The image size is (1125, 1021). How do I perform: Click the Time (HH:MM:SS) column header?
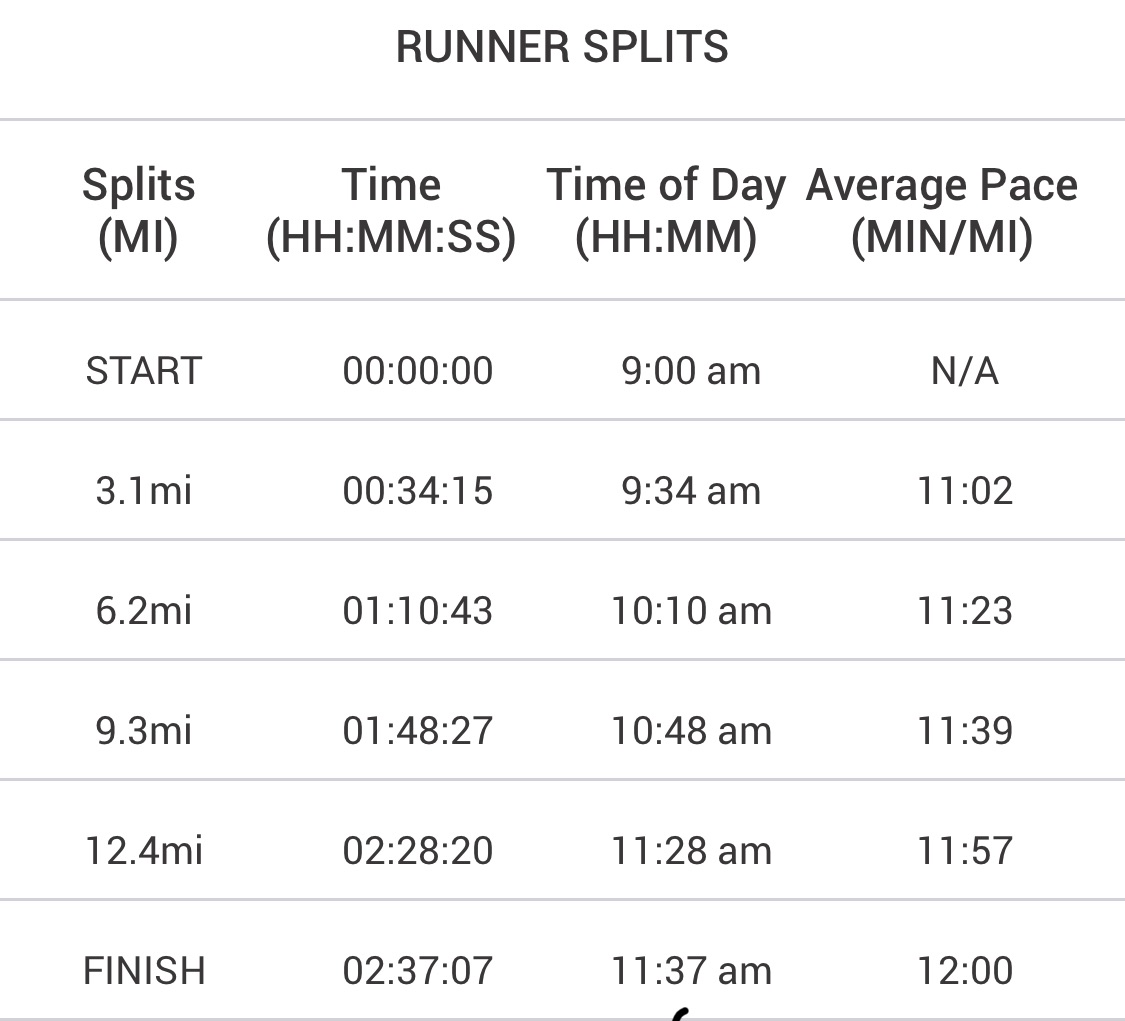click(x=391, y=211)
